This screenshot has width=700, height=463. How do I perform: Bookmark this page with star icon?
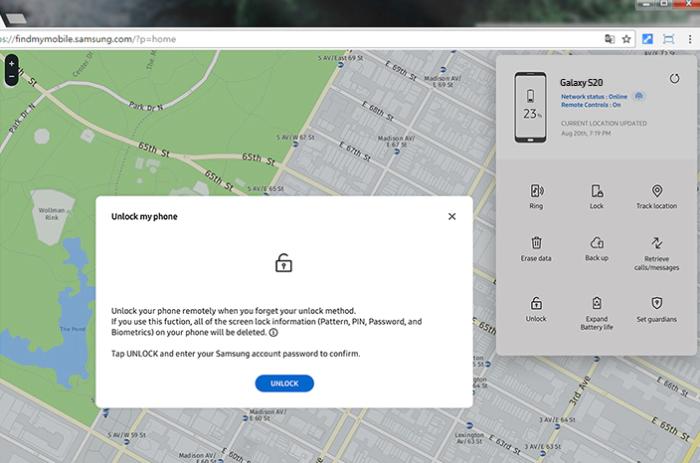pos(626,39)
